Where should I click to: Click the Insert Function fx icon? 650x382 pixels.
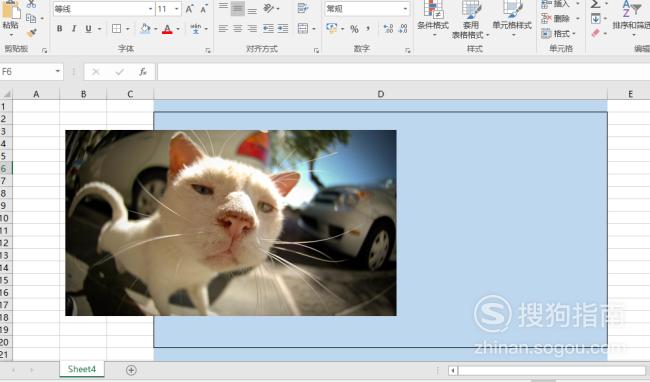(x=143, y=72)
